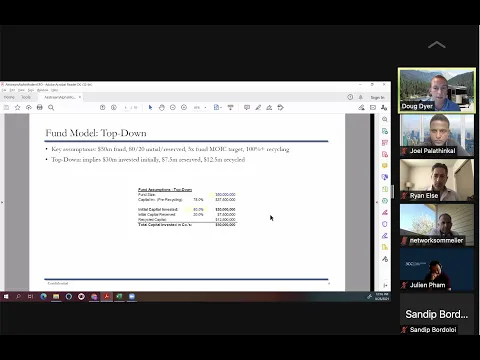Click the star bookmark icon in Acrobat toolbar
Screen dimensions: 480x360
pos(17,107)
